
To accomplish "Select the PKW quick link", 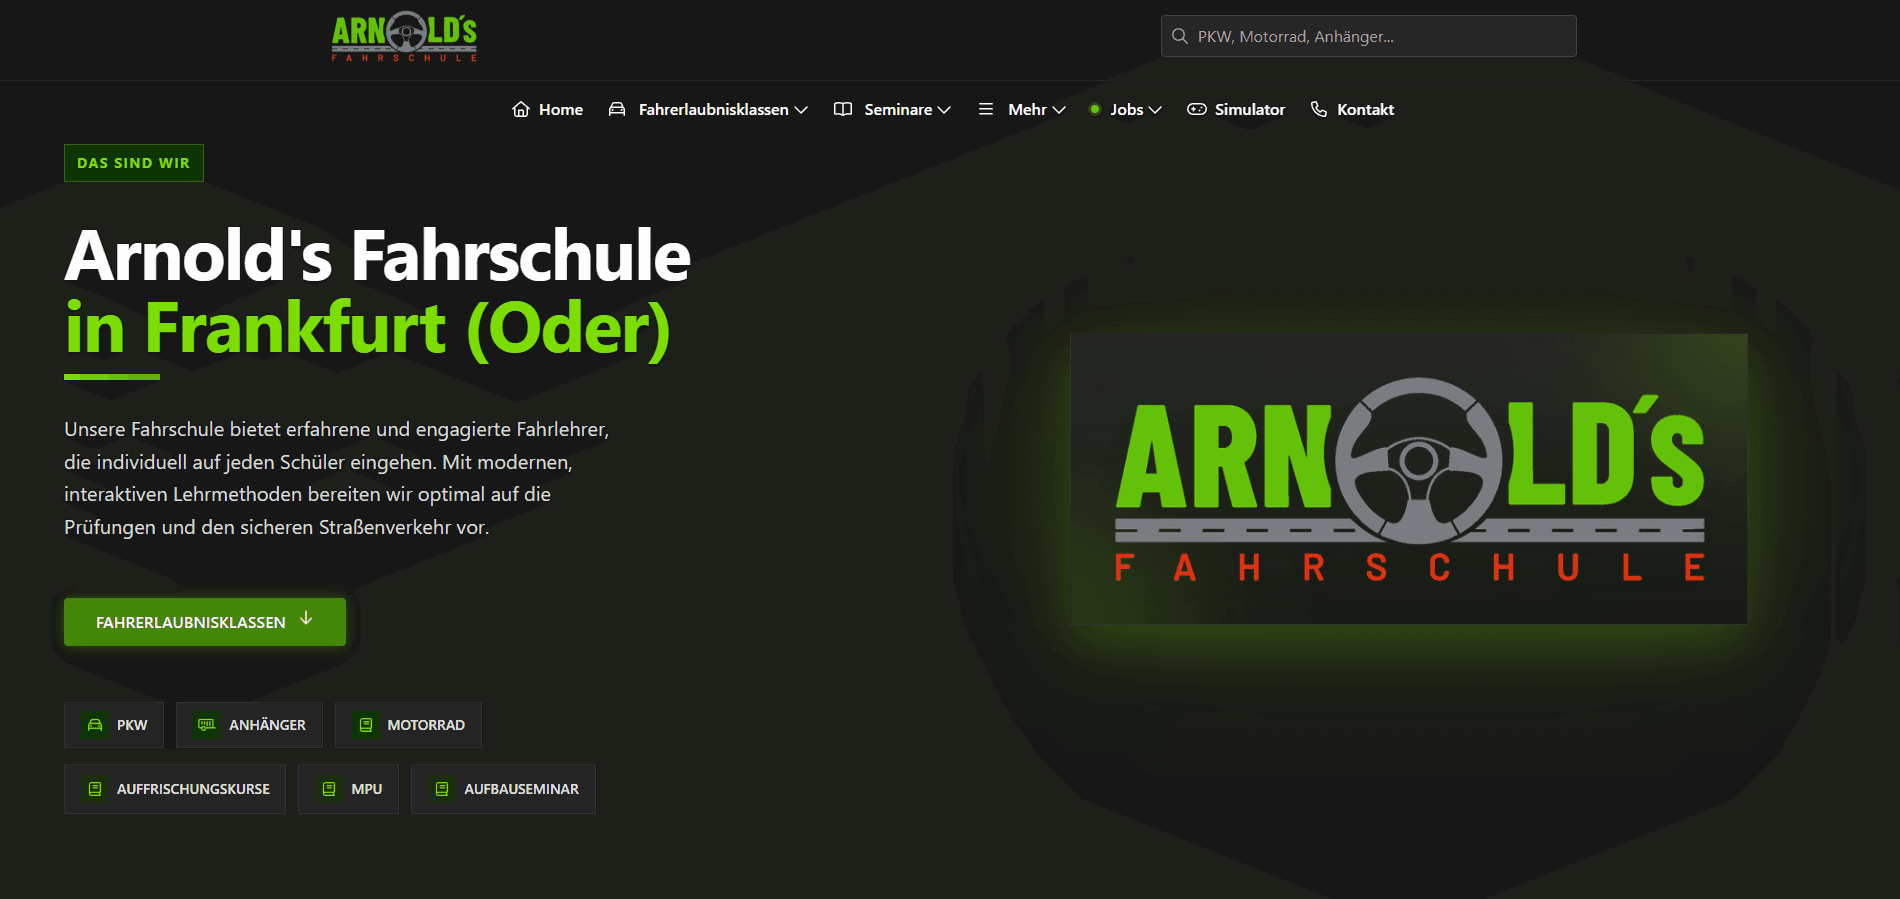I will pyautogui.click(x=114, y=725).
